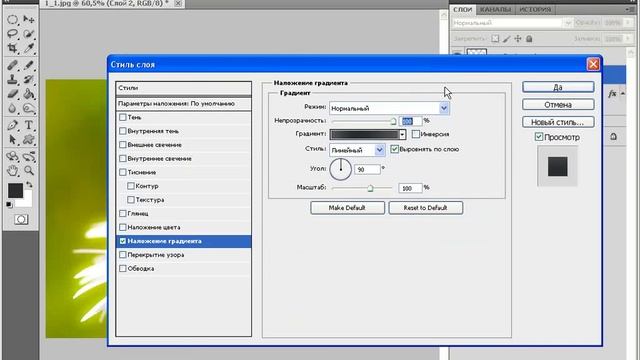Screen dimensions: 640x360
Task: Uncheck Наложение градиента checkbox
Action: [122, 241]
